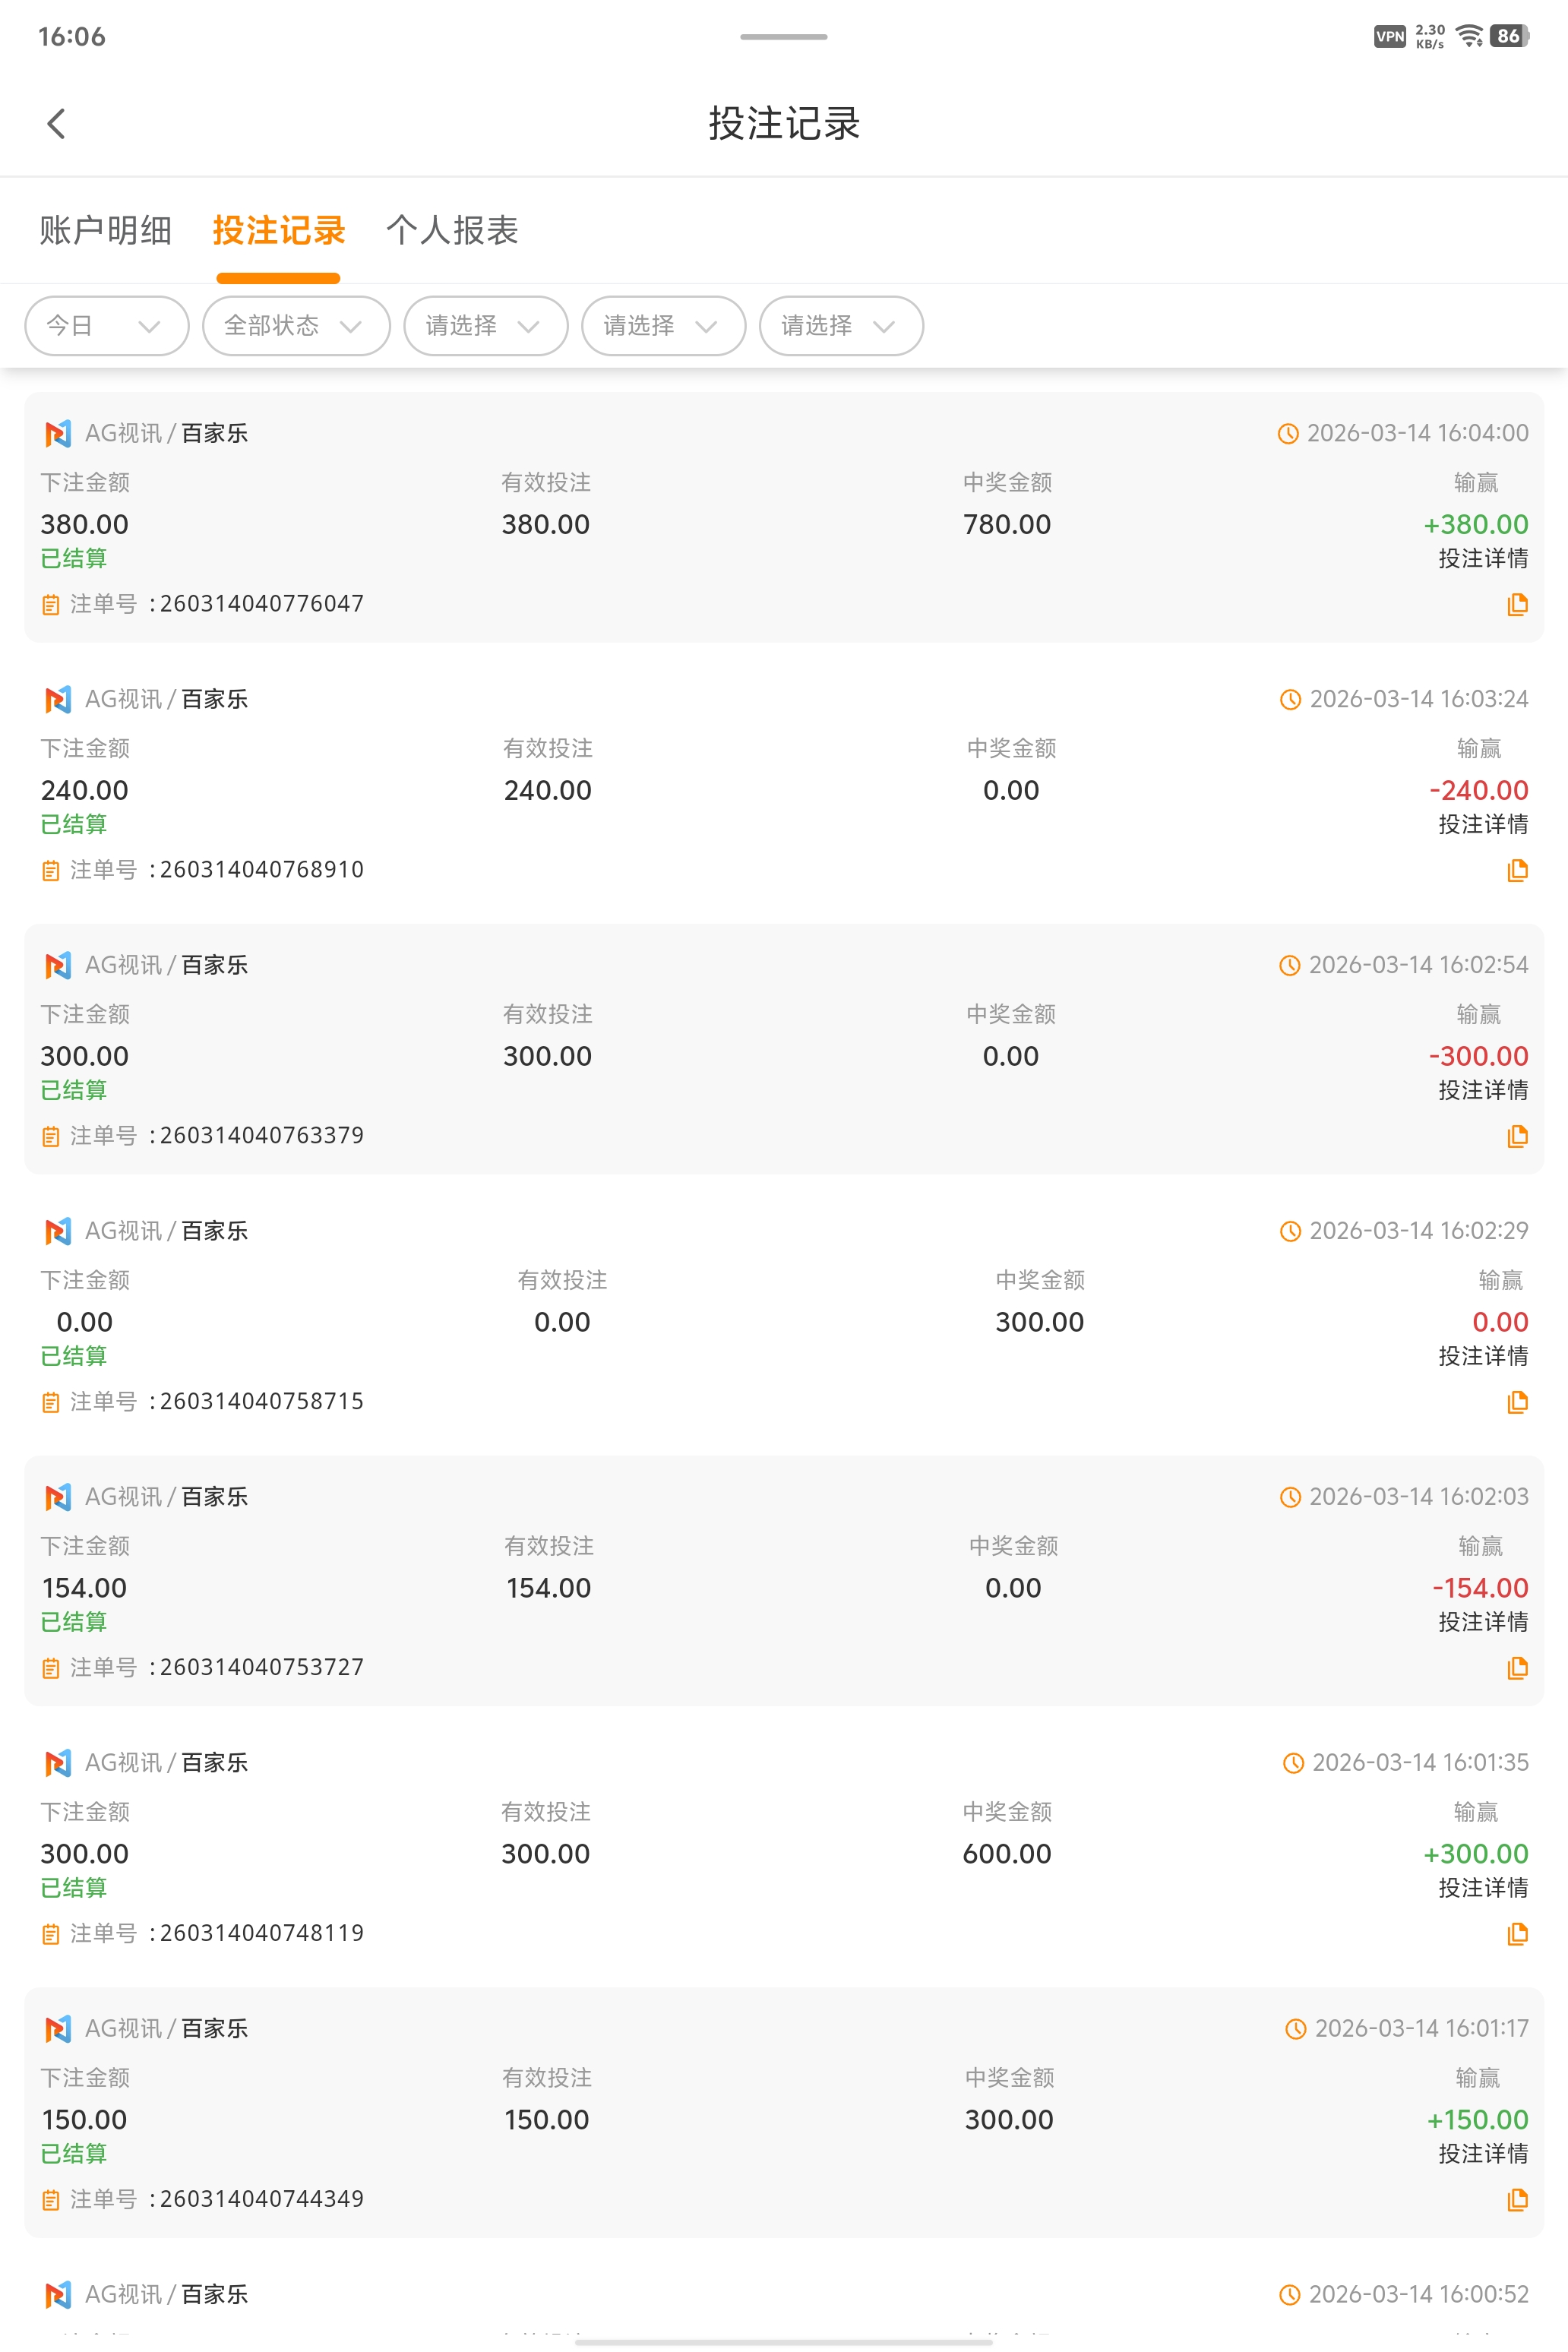Image resolution: width=1568 pixels, height=2352 pixels.
Task: Copy bet number 260314040776047
Action: [1517, 604]
